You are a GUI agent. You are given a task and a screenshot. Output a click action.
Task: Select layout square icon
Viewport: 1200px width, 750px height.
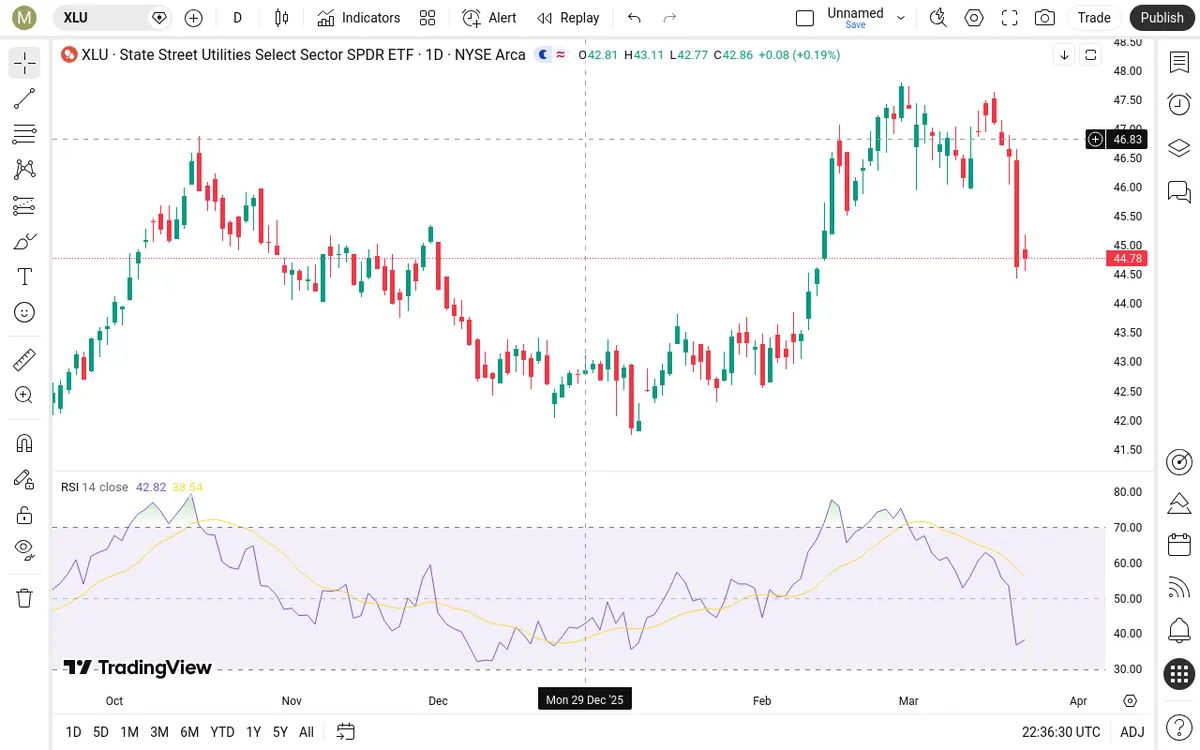(x=805, y=18)
